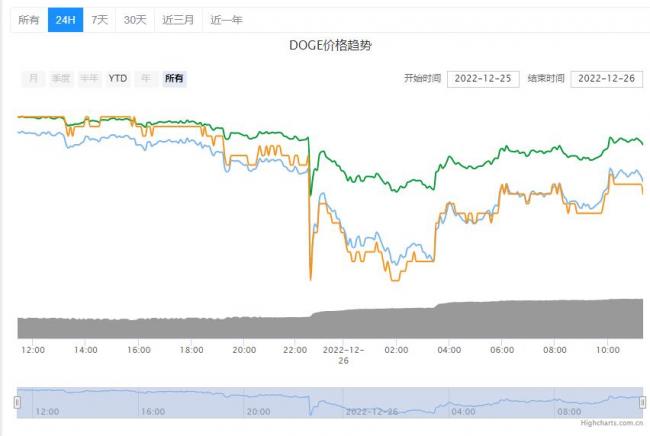Click the 2022-12-26 main x-axis date label
The width and height of the screenshot is (650, 436).
[343, 355]
